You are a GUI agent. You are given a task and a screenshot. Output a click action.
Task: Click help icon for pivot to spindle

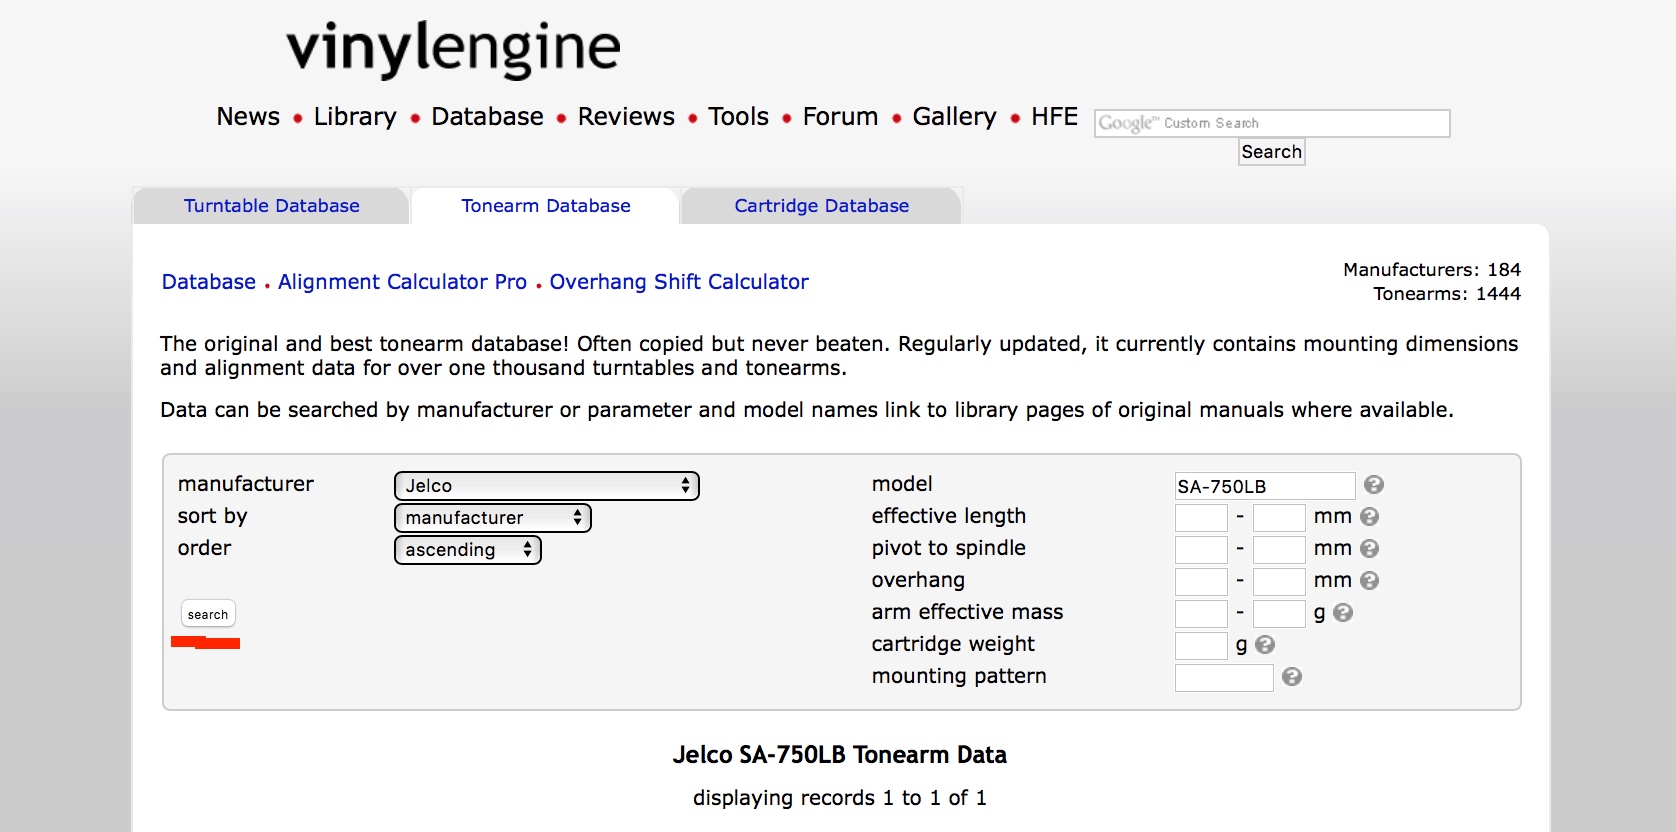tap(1370, 549)
